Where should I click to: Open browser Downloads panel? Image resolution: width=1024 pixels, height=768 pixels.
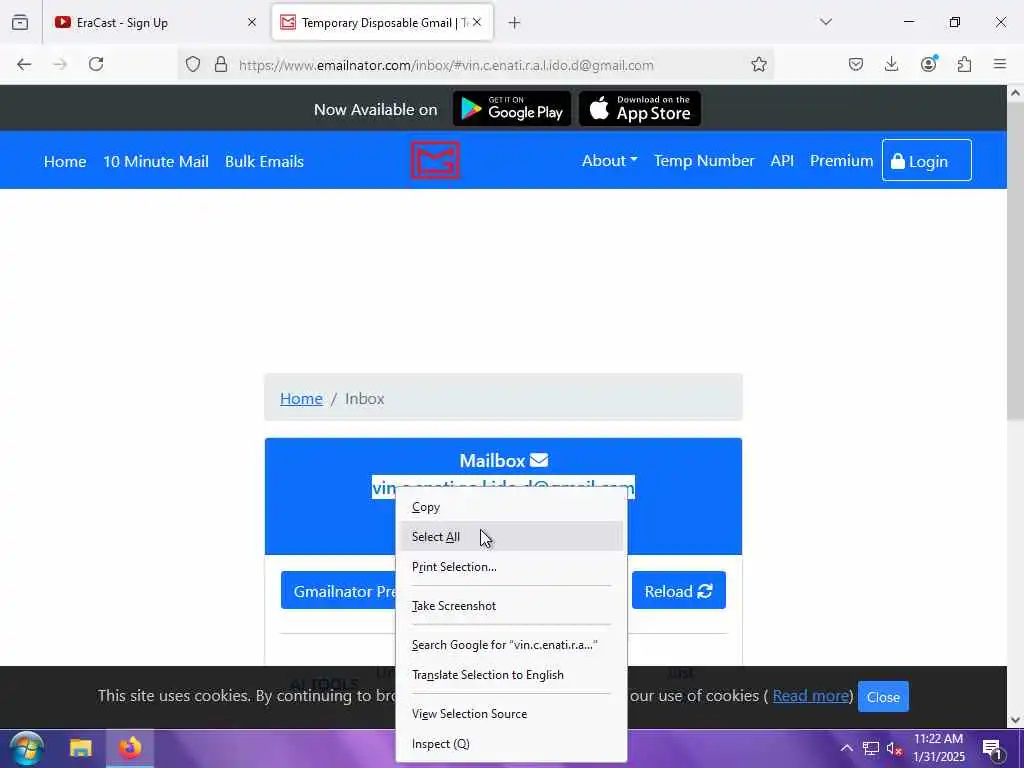pyautogui.click(x=891, y=64)
